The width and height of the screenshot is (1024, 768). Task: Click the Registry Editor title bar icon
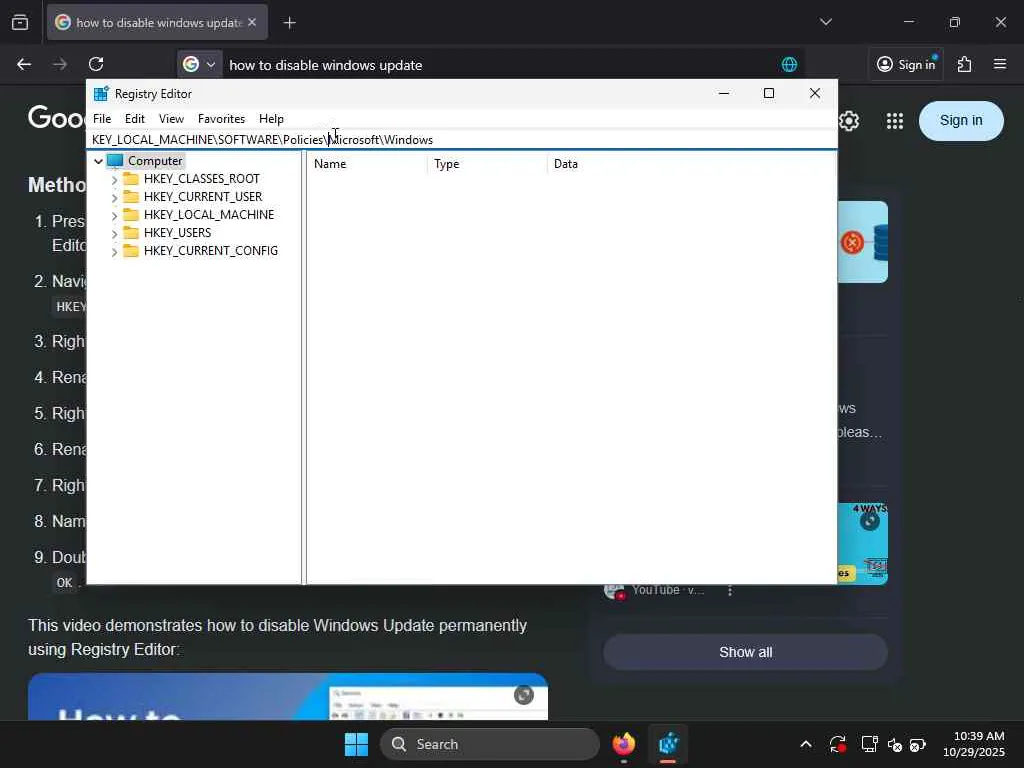(x=101, y=94)
